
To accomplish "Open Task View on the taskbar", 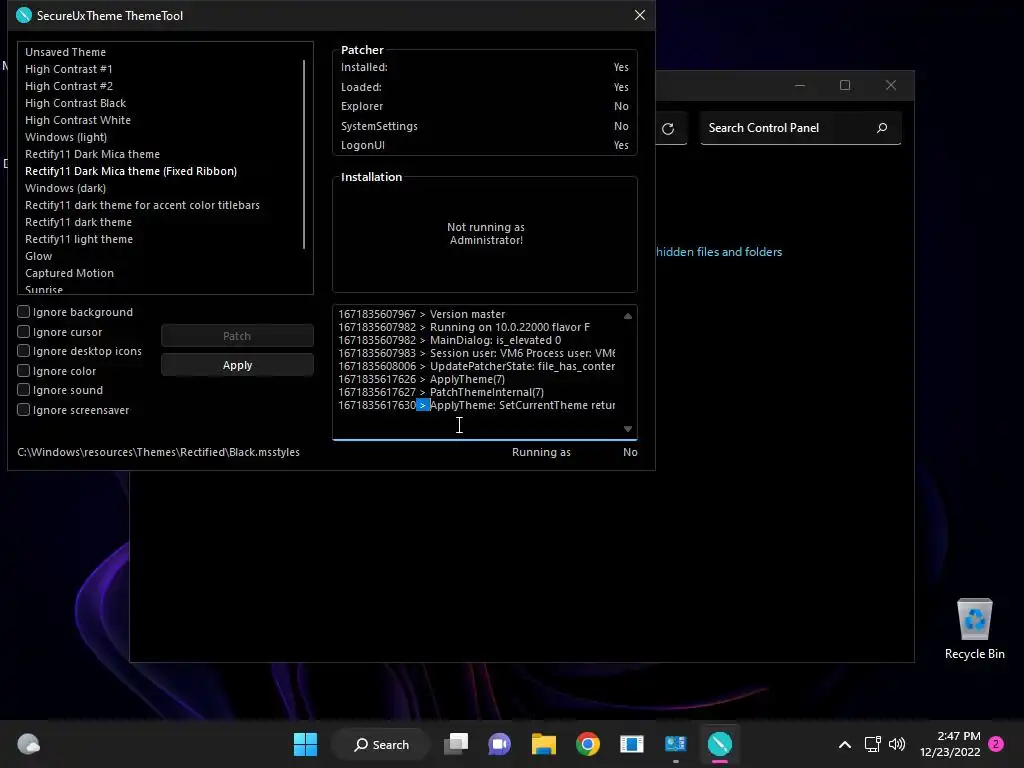I will (x=456, y=744).
